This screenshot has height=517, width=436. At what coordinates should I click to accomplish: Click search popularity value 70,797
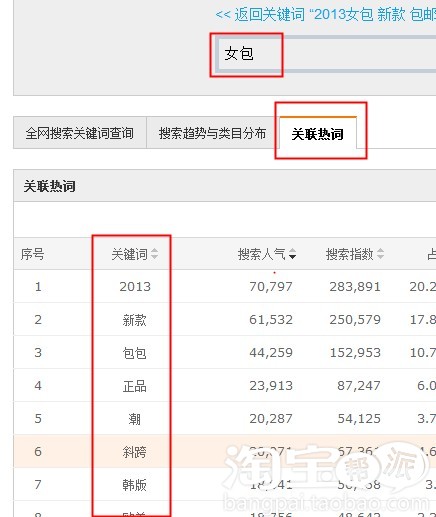271,286
